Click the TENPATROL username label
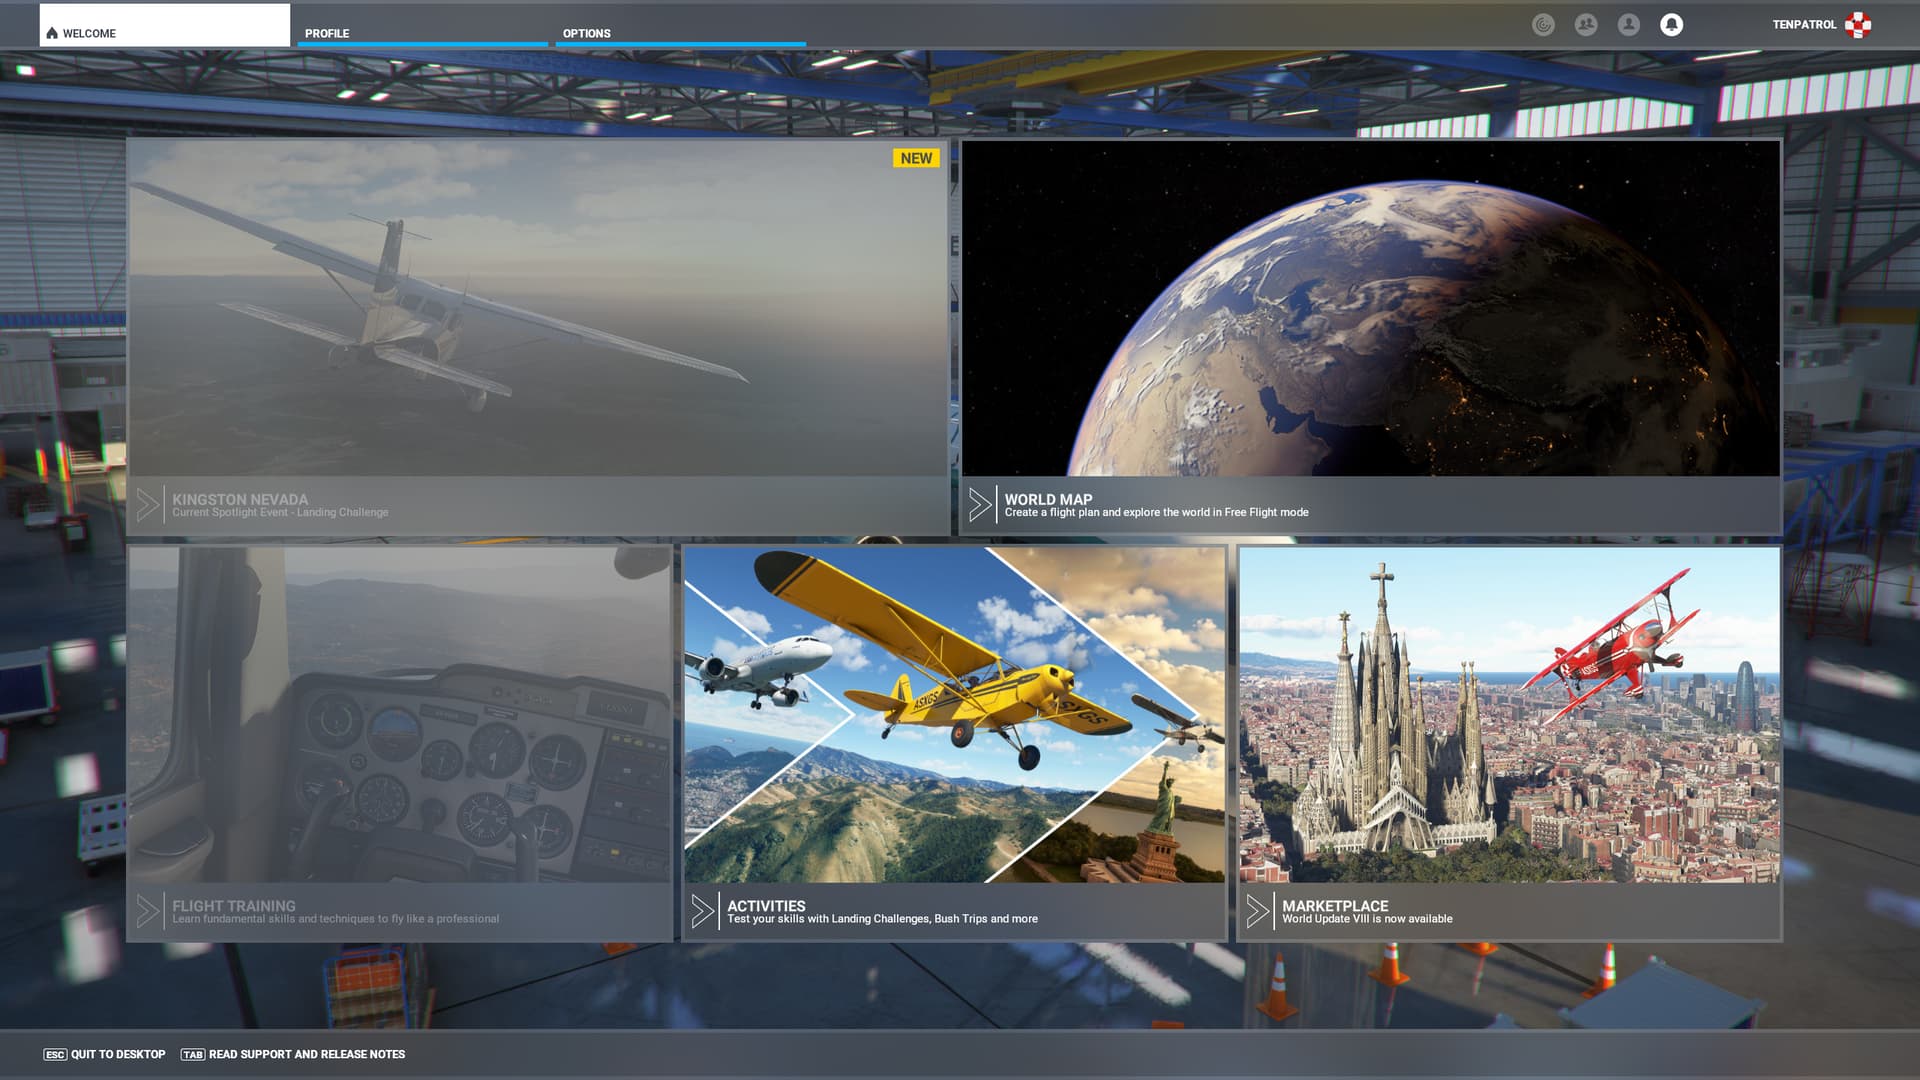Screen dimensions: 1920x1080 [x=1804, y=25]
